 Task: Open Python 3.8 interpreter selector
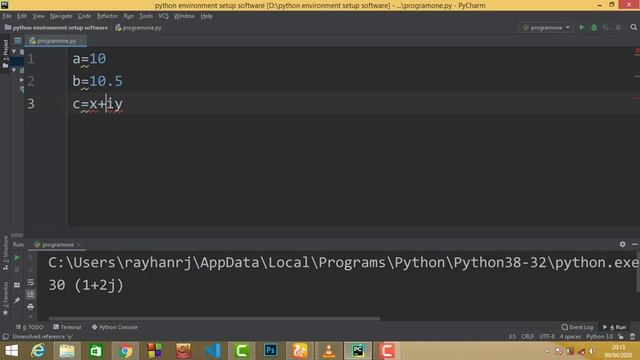(x=600, y=337)
